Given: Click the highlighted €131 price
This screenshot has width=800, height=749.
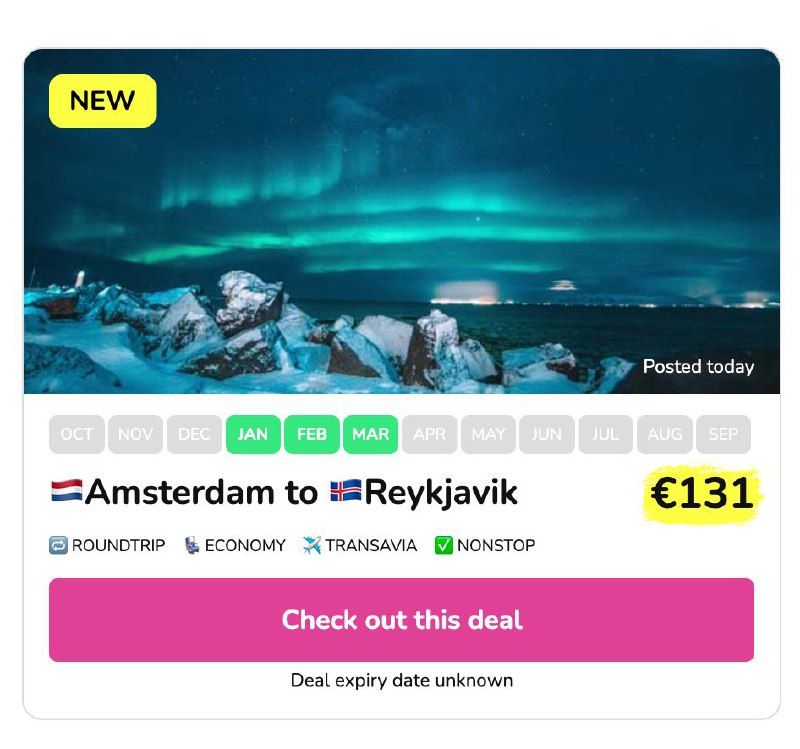Looking at the screenshot, I should 702,493.
